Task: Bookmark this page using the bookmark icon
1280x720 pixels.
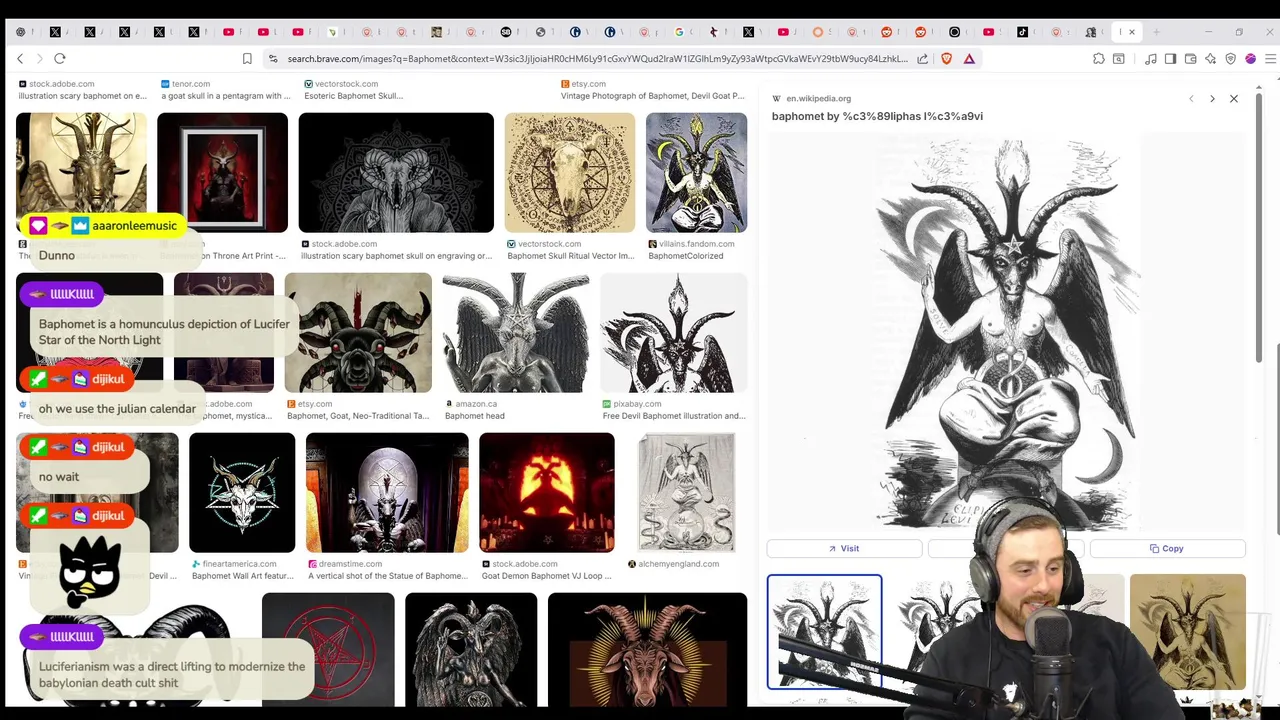Action: tap(247, 59)
